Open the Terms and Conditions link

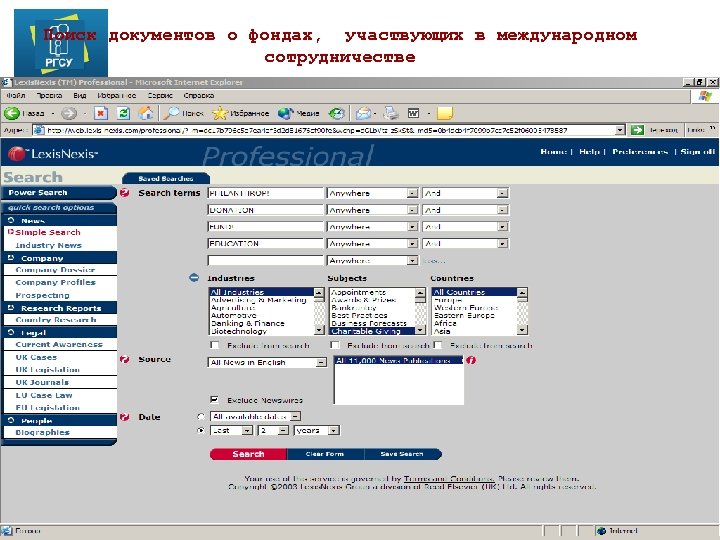[x=449, y=478]
